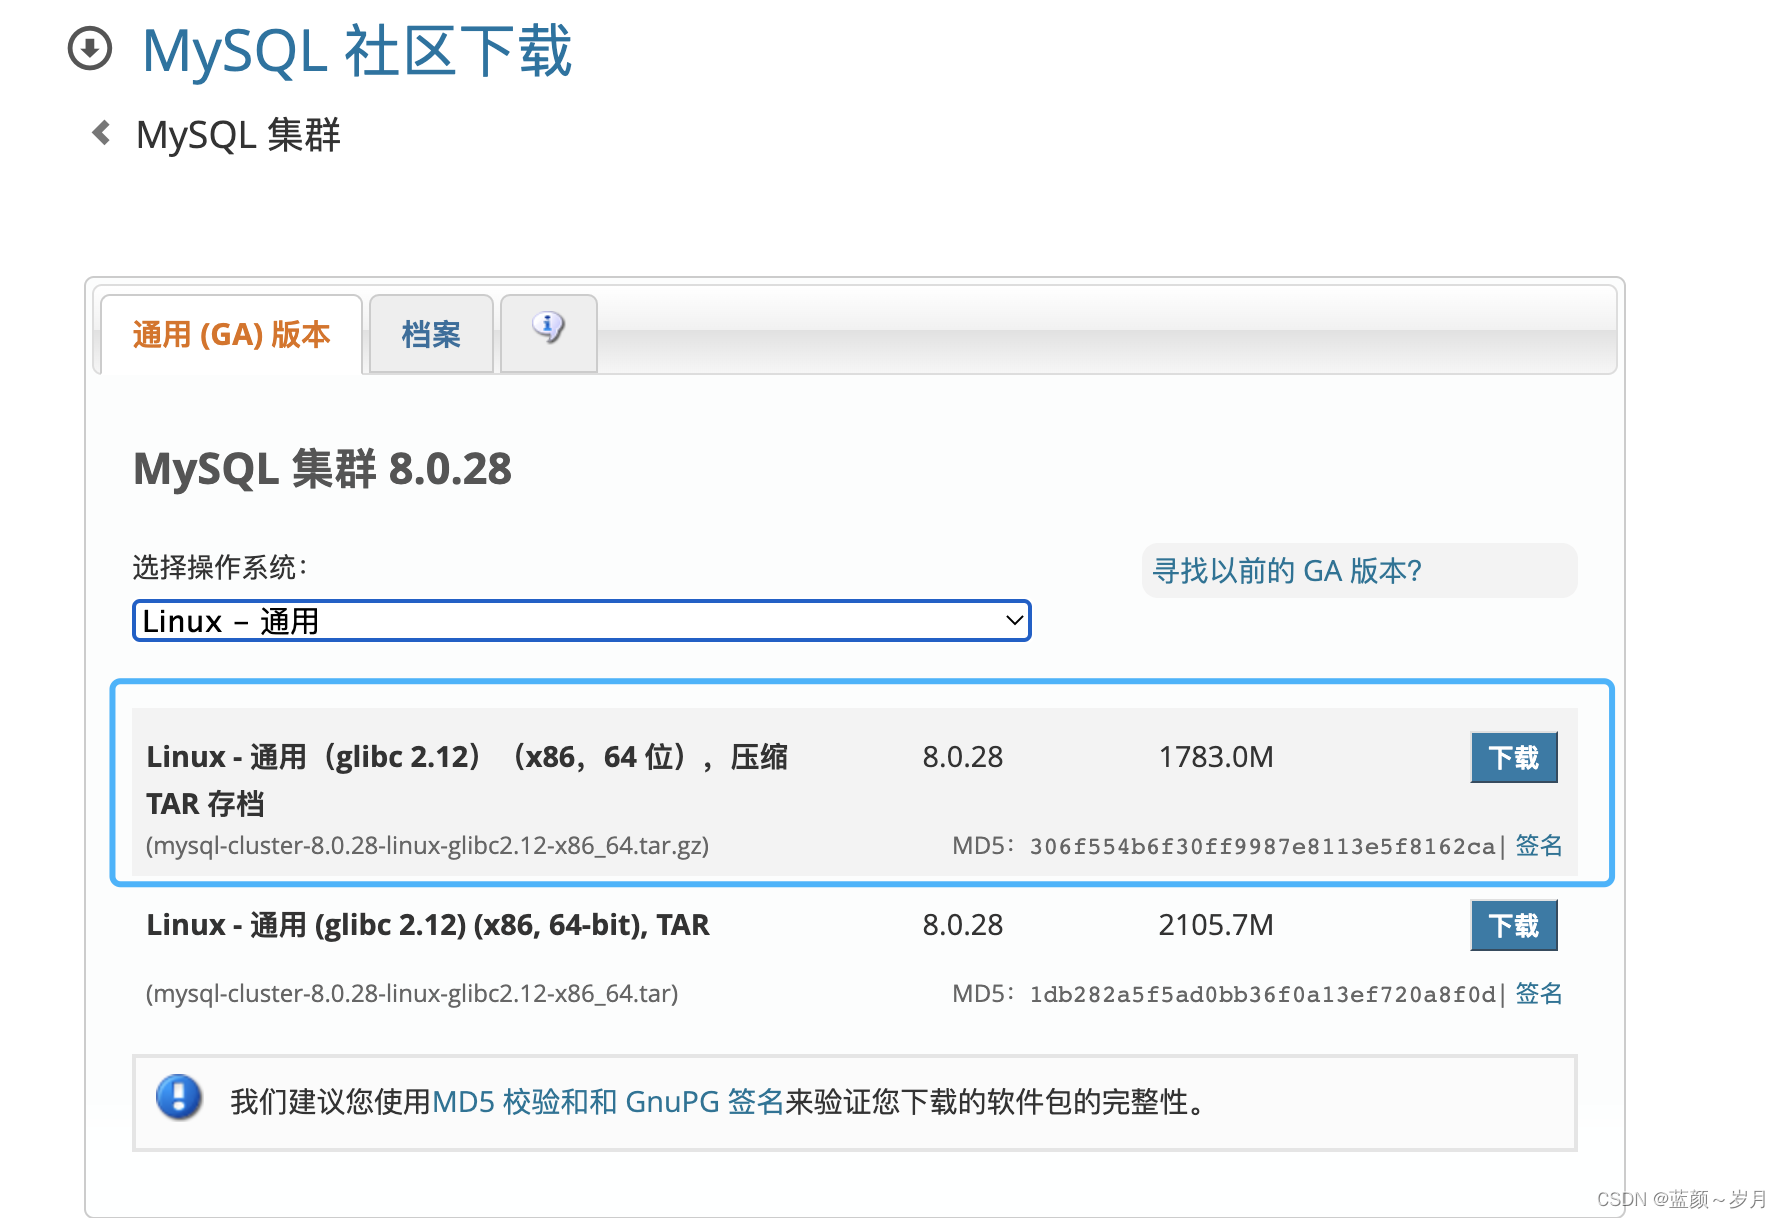
Task: Click the 1783.0M file size value
Action: click(1216, 757)
